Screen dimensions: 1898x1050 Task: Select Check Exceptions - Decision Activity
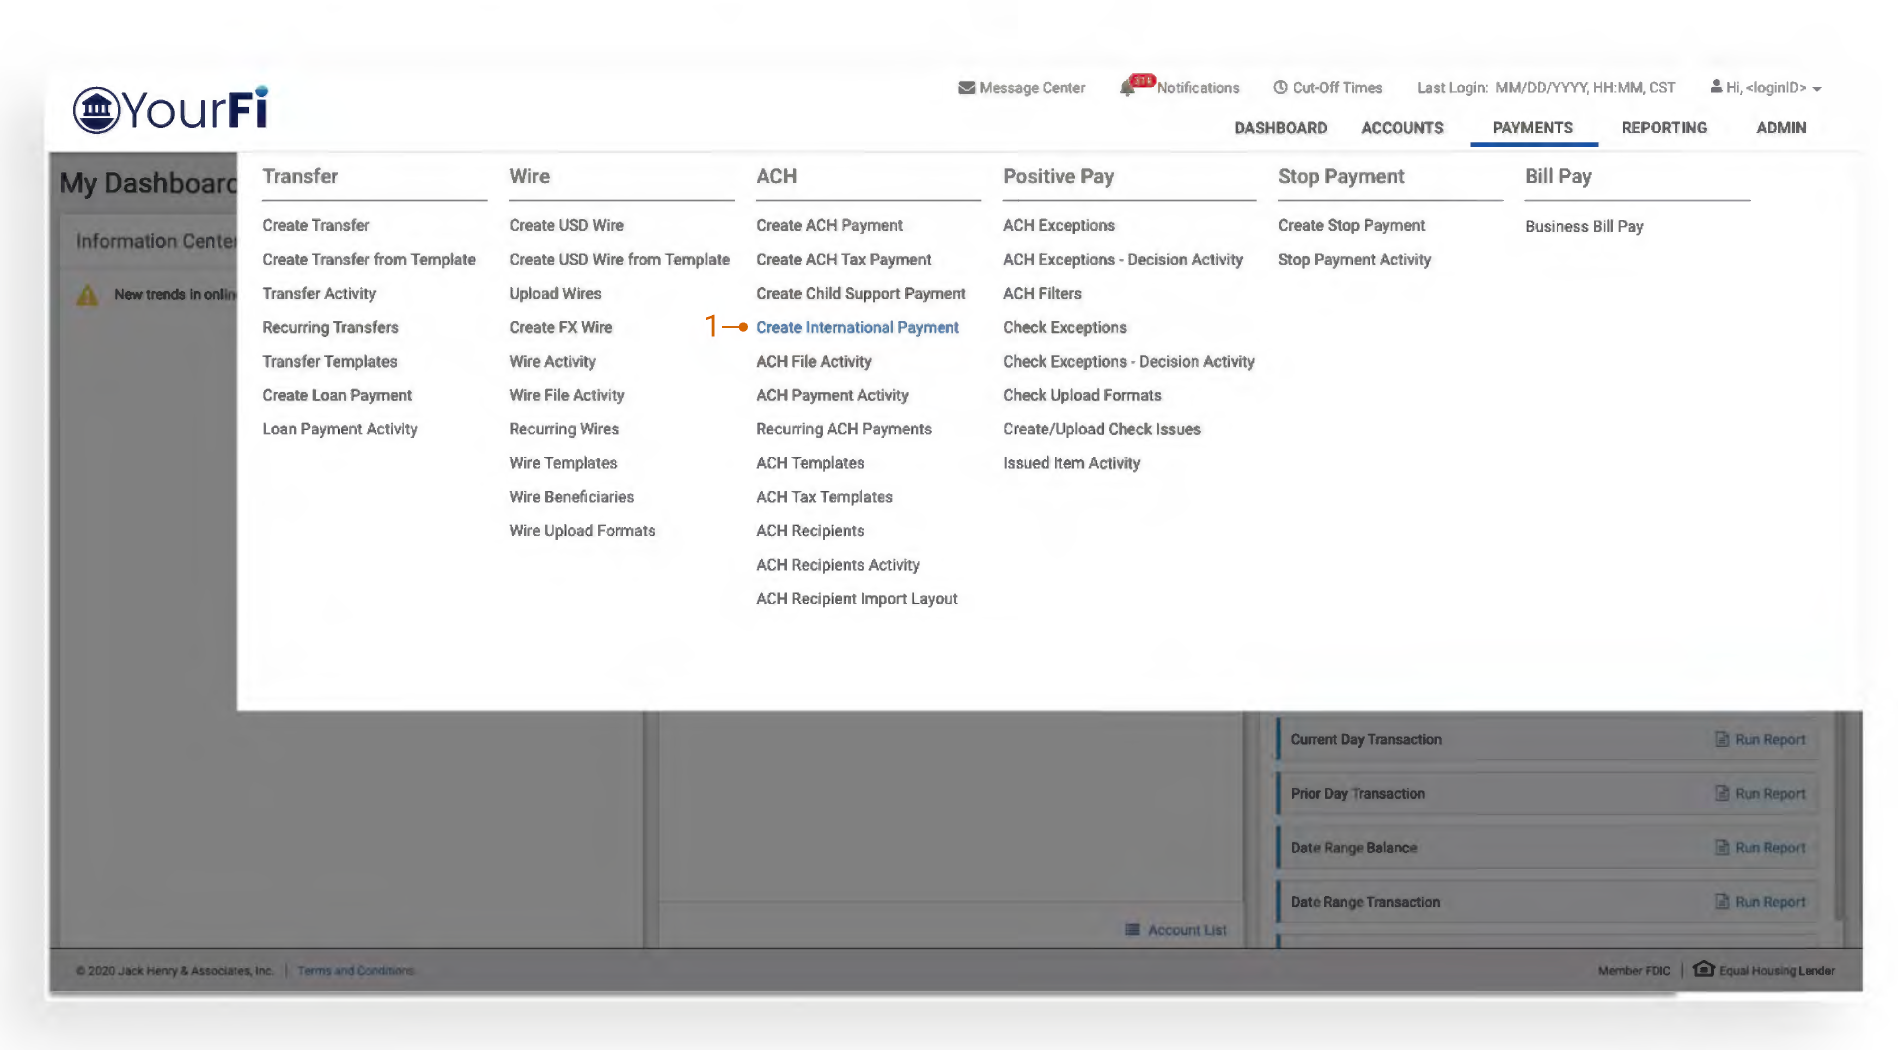[x=1128, y=362]
